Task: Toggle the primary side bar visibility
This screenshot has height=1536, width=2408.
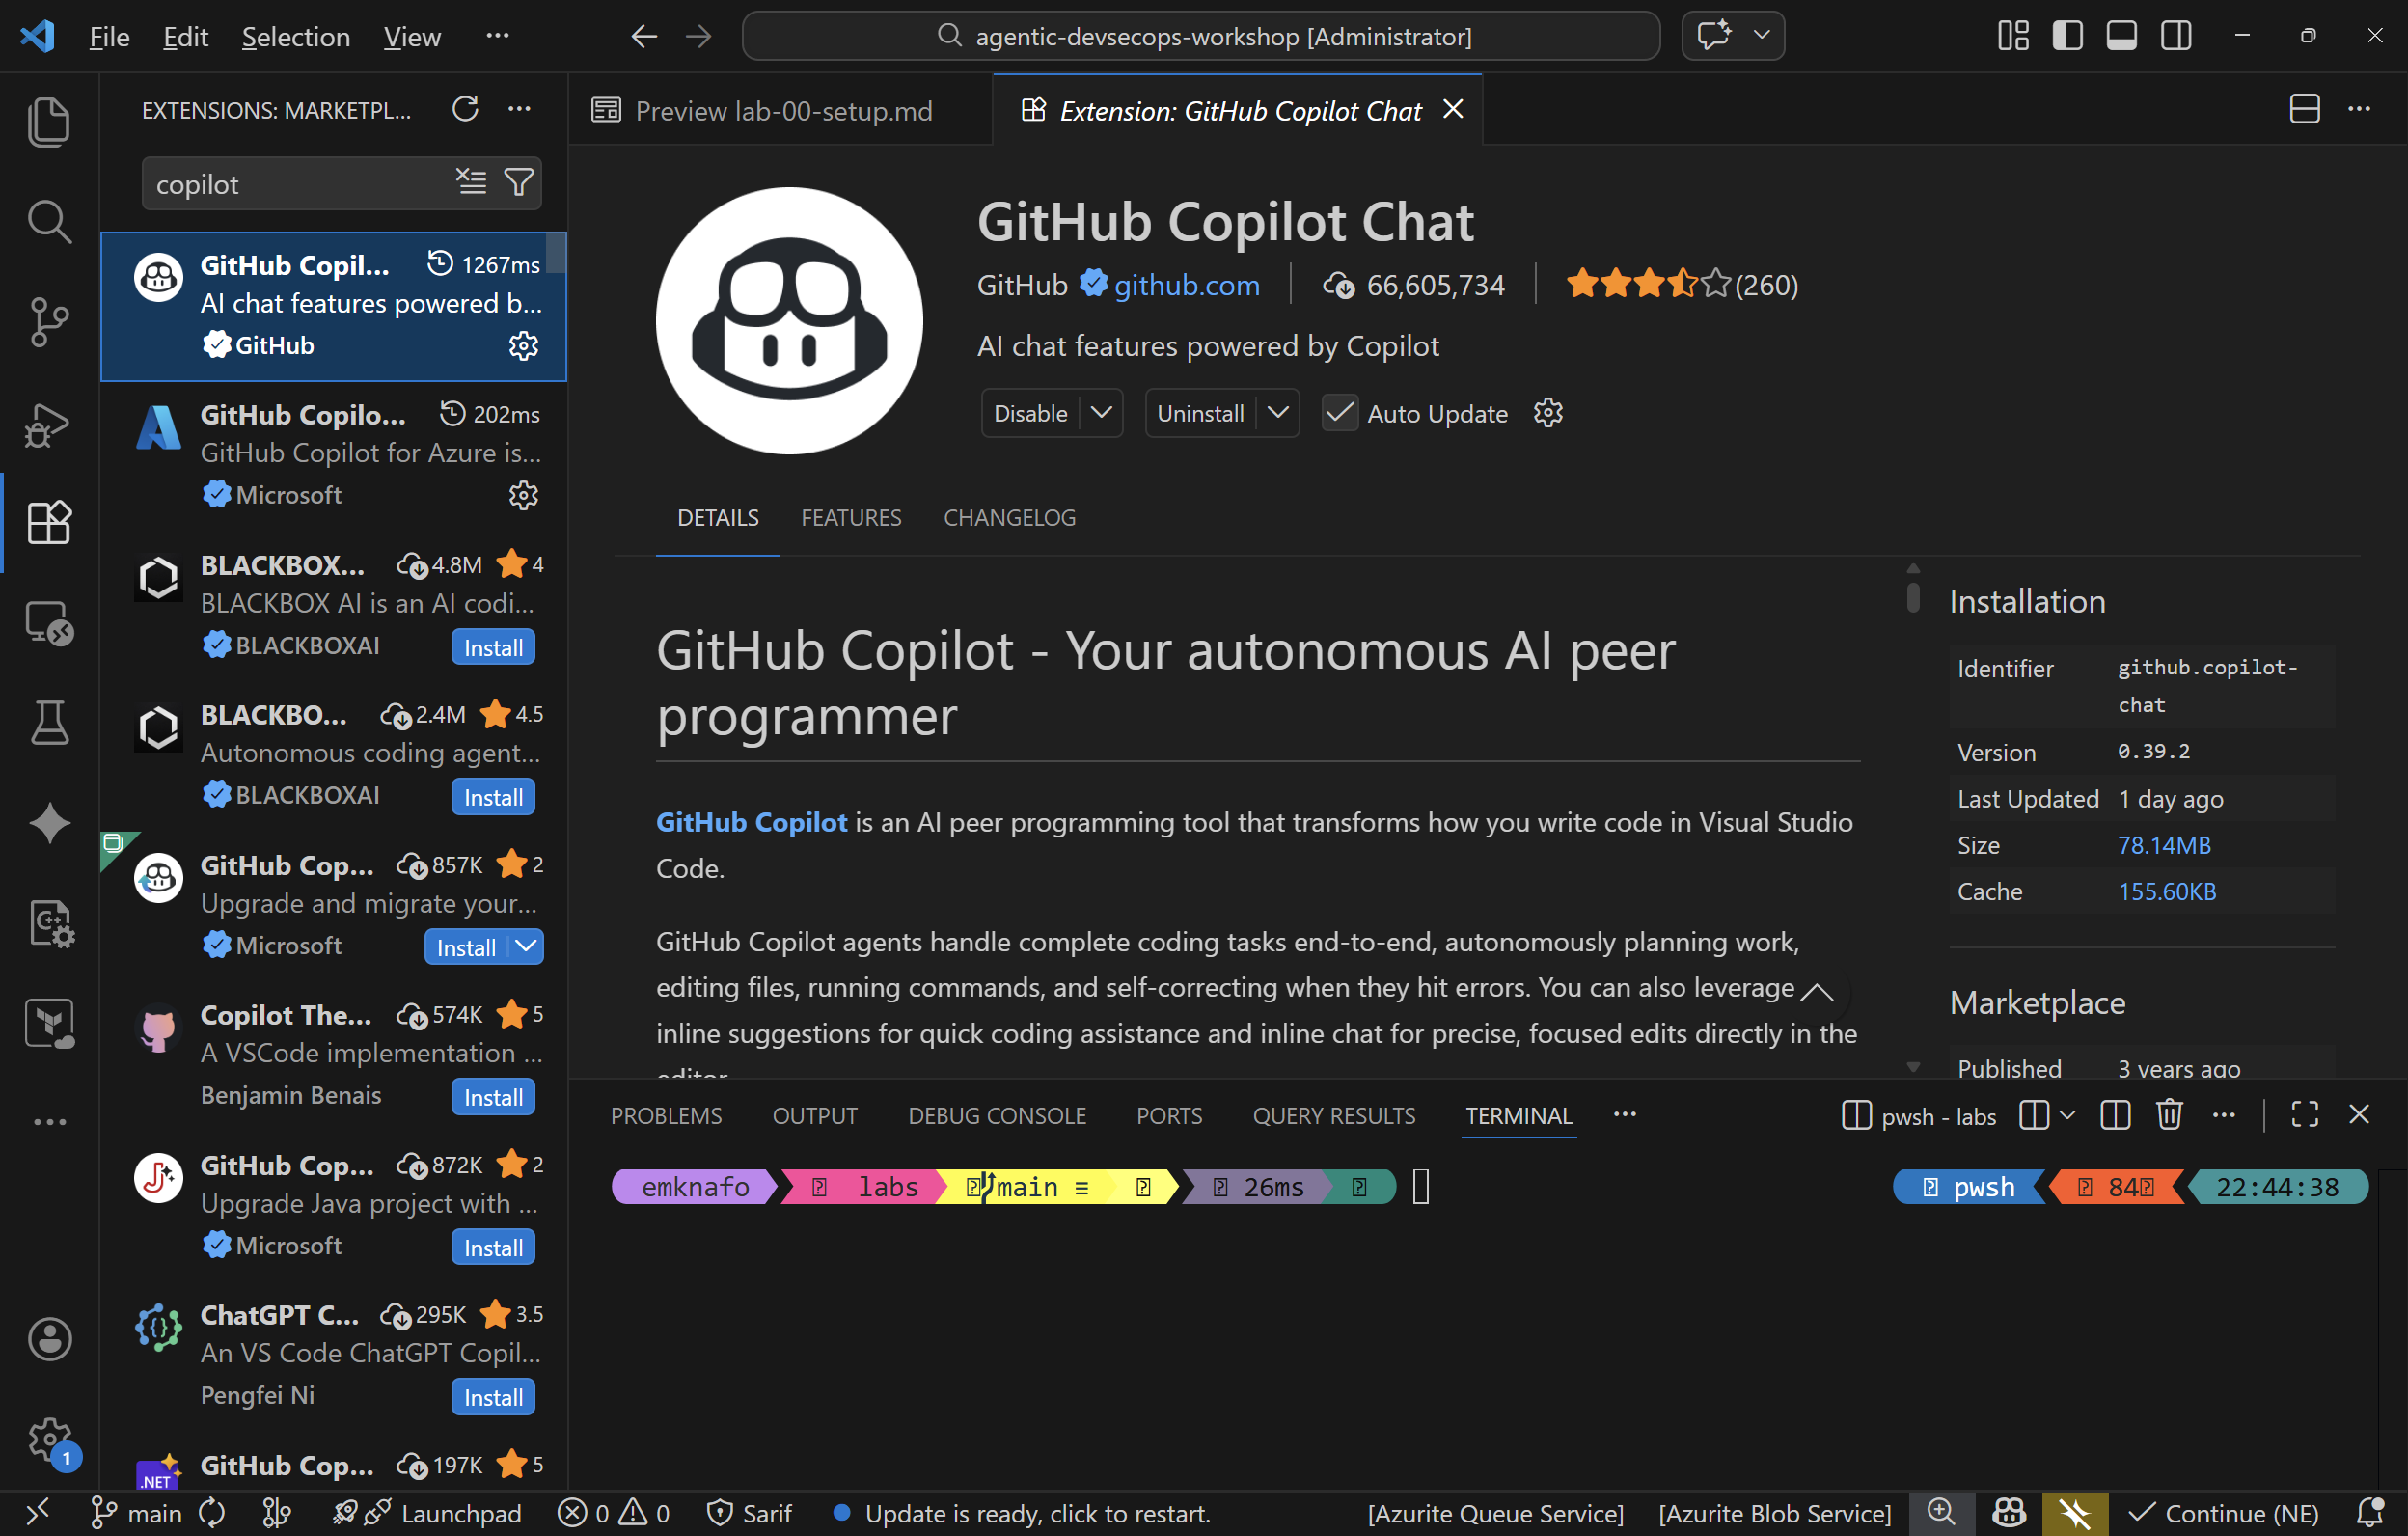Action: coord(2067,35)
